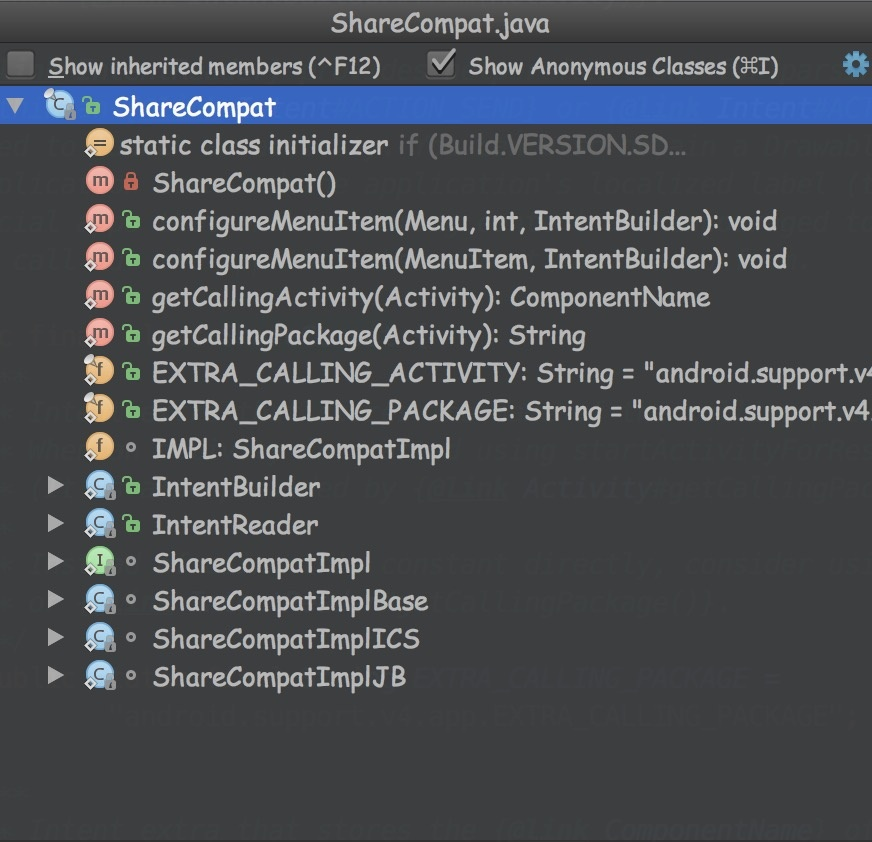Select the ShareCompat root class row

pyautogui.click(x=436, y=105)
